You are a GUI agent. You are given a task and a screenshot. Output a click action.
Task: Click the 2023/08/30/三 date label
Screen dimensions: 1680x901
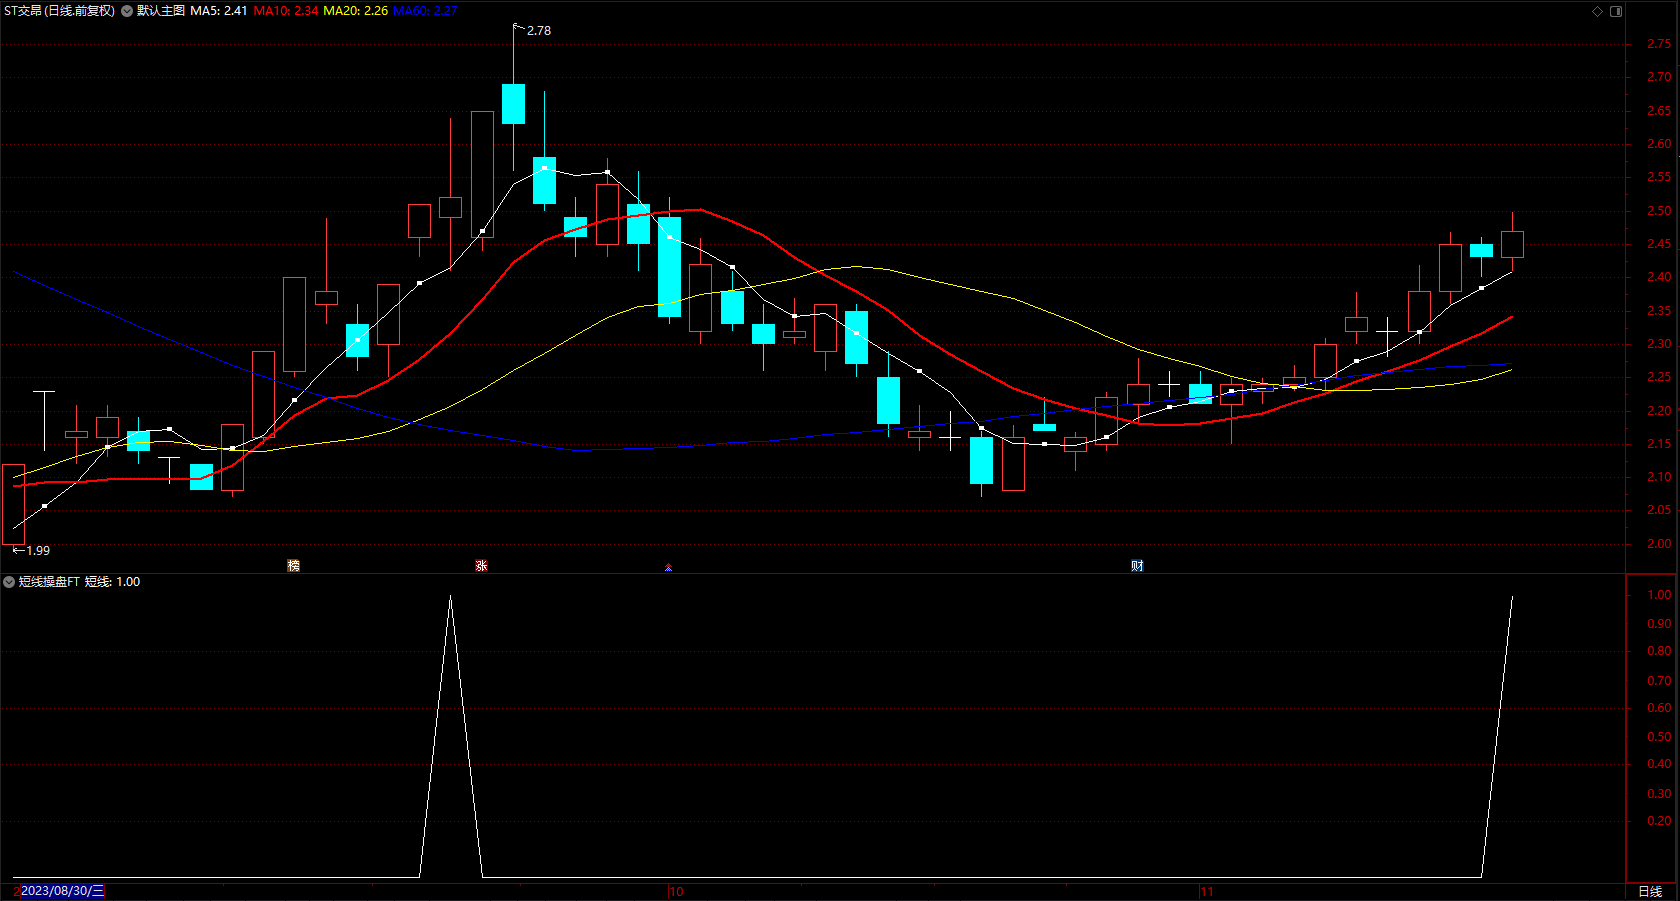pyautogui.click(x=62, y=891)
